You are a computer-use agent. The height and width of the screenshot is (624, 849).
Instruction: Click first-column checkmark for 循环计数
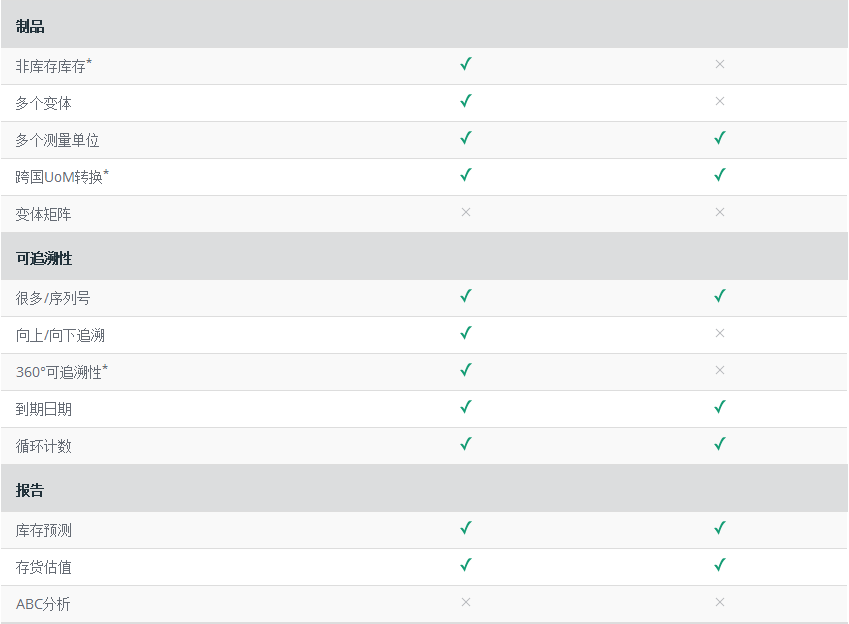pos(466,444)
